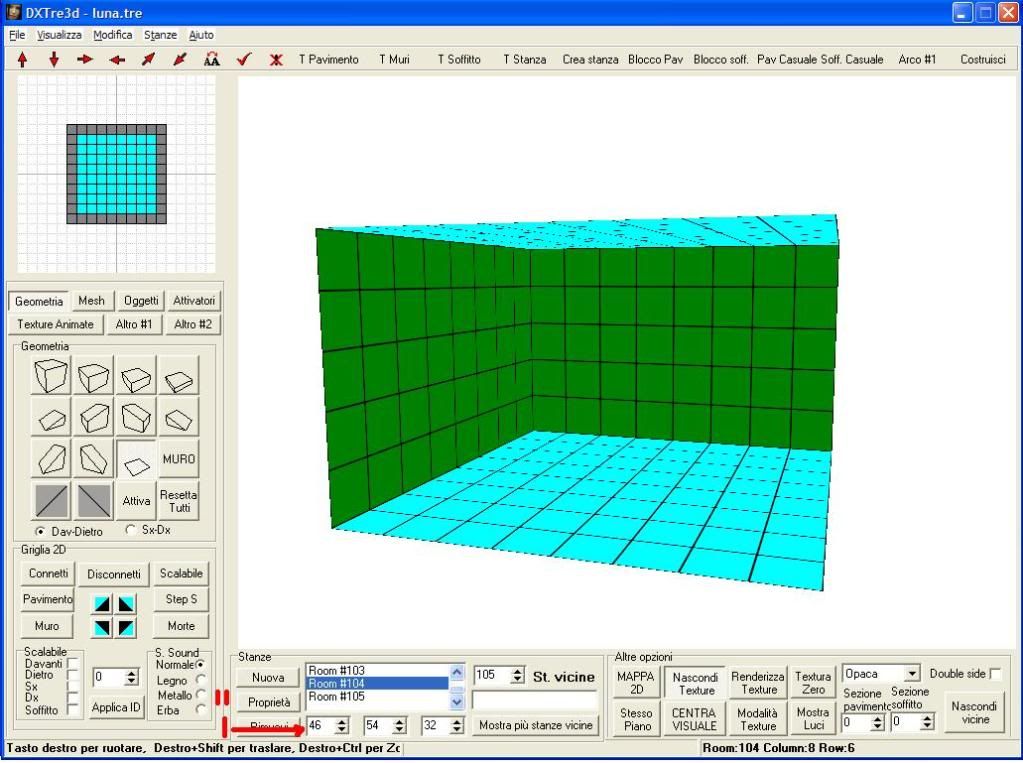Click the red X toolbar icon

[275, 60]
